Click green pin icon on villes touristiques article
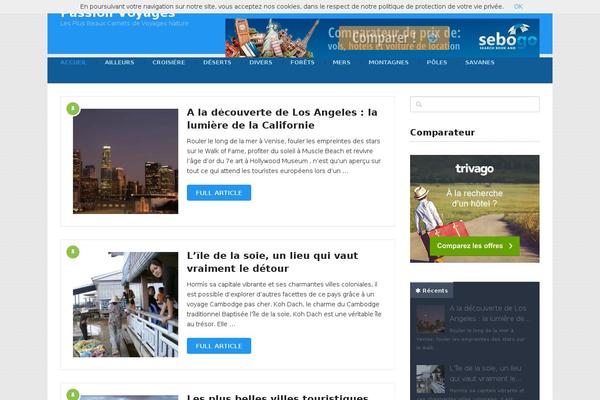Viewport: 600px width, 400px height. tap(73, 394)
